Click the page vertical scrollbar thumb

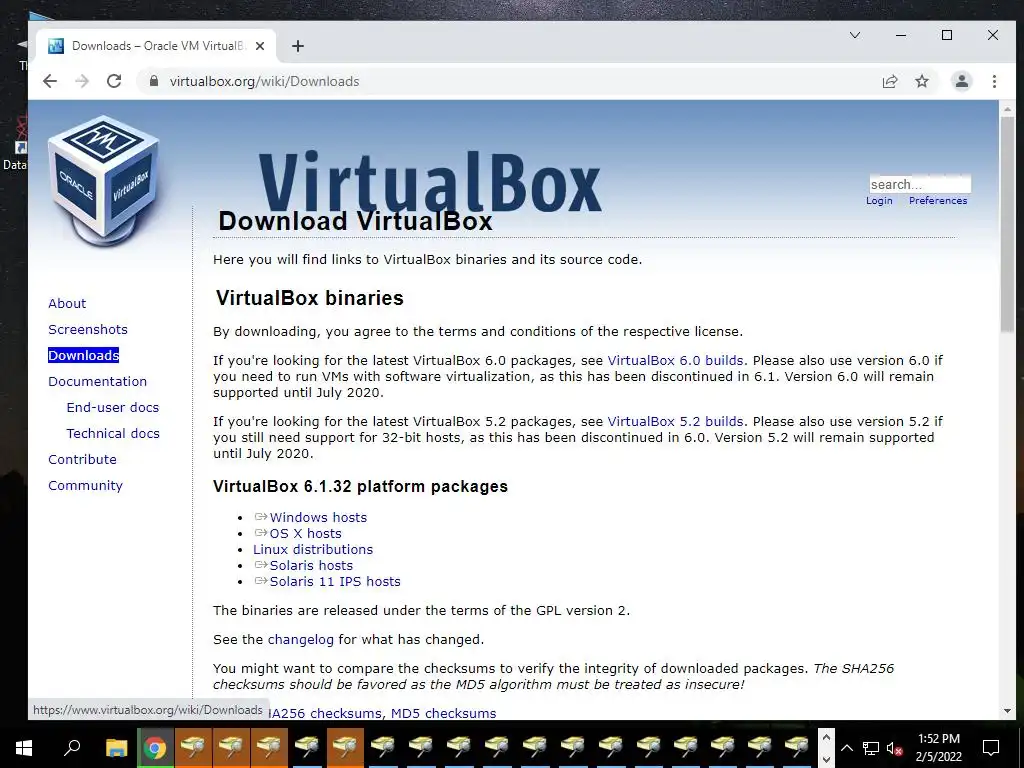[1008, 225]
